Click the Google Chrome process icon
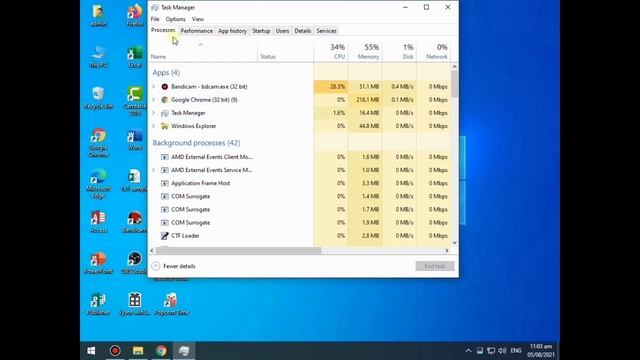640x360 pixels. (165, 100)
